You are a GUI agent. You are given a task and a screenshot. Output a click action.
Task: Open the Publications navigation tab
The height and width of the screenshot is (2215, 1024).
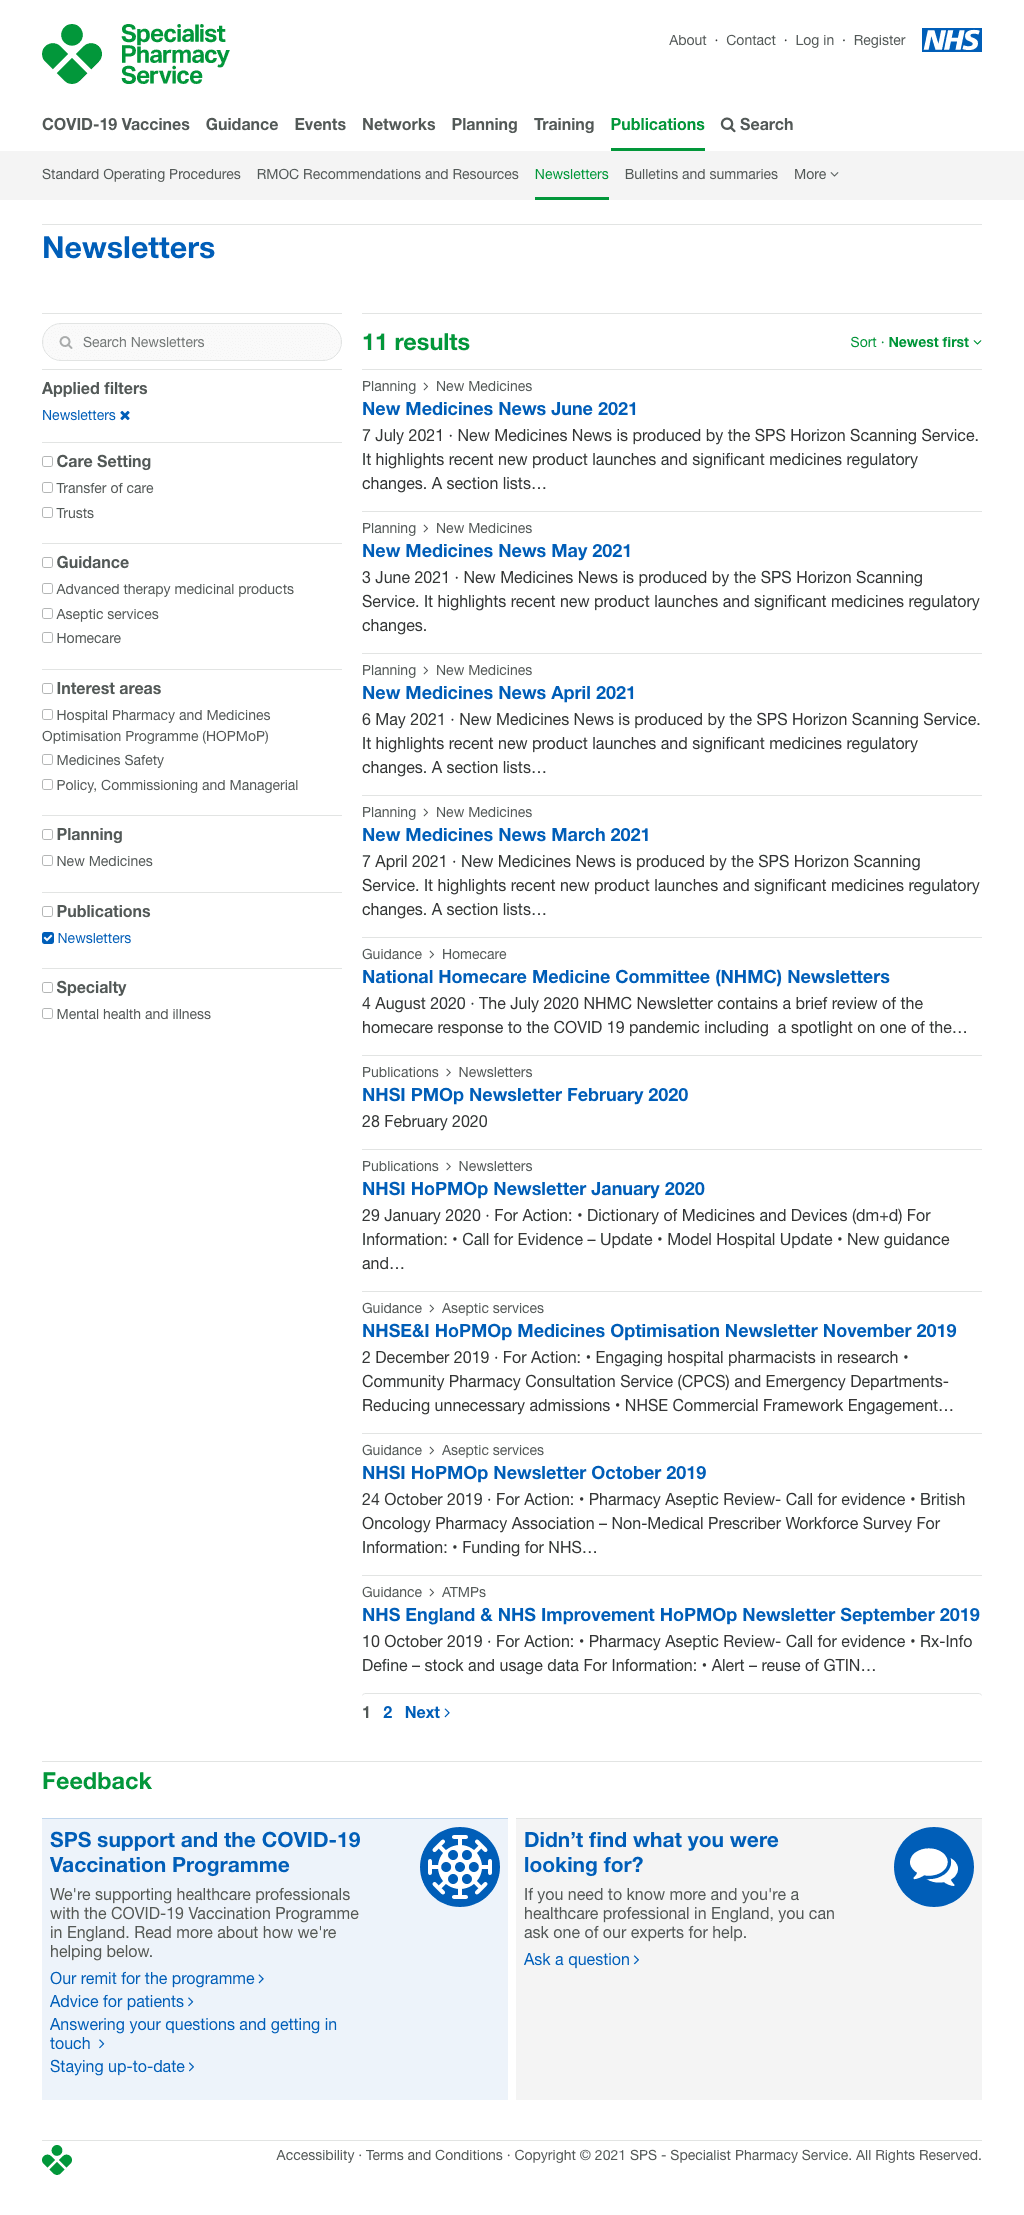point(657,125)
